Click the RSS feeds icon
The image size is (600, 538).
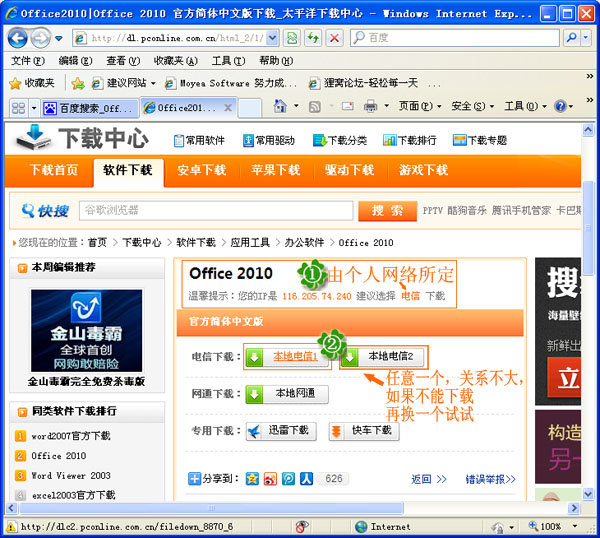click(315, 107)
